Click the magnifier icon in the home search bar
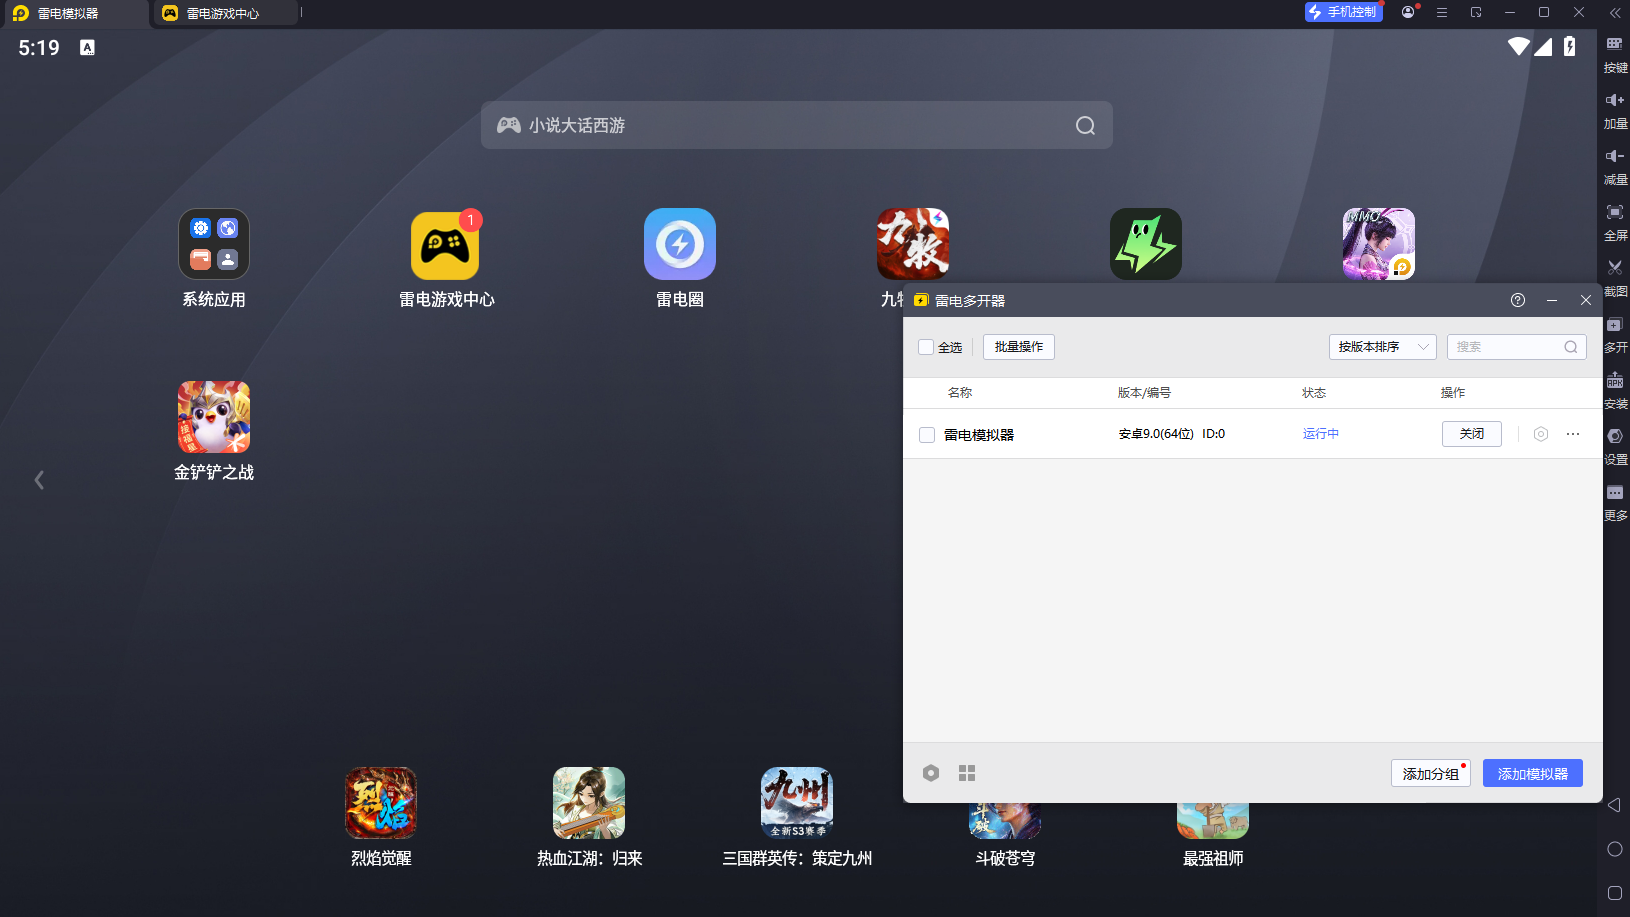Screen dimensions: 1630x917 point(1085,125)
